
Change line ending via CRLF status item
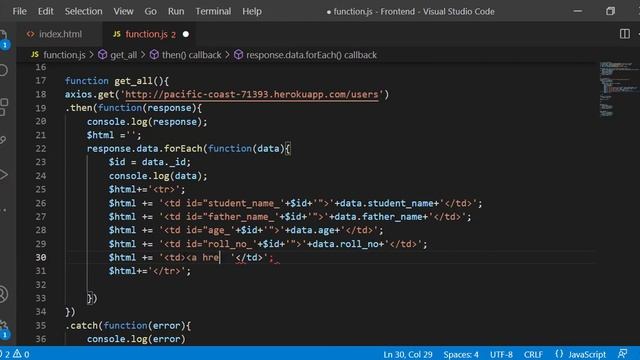pos(533,354)
